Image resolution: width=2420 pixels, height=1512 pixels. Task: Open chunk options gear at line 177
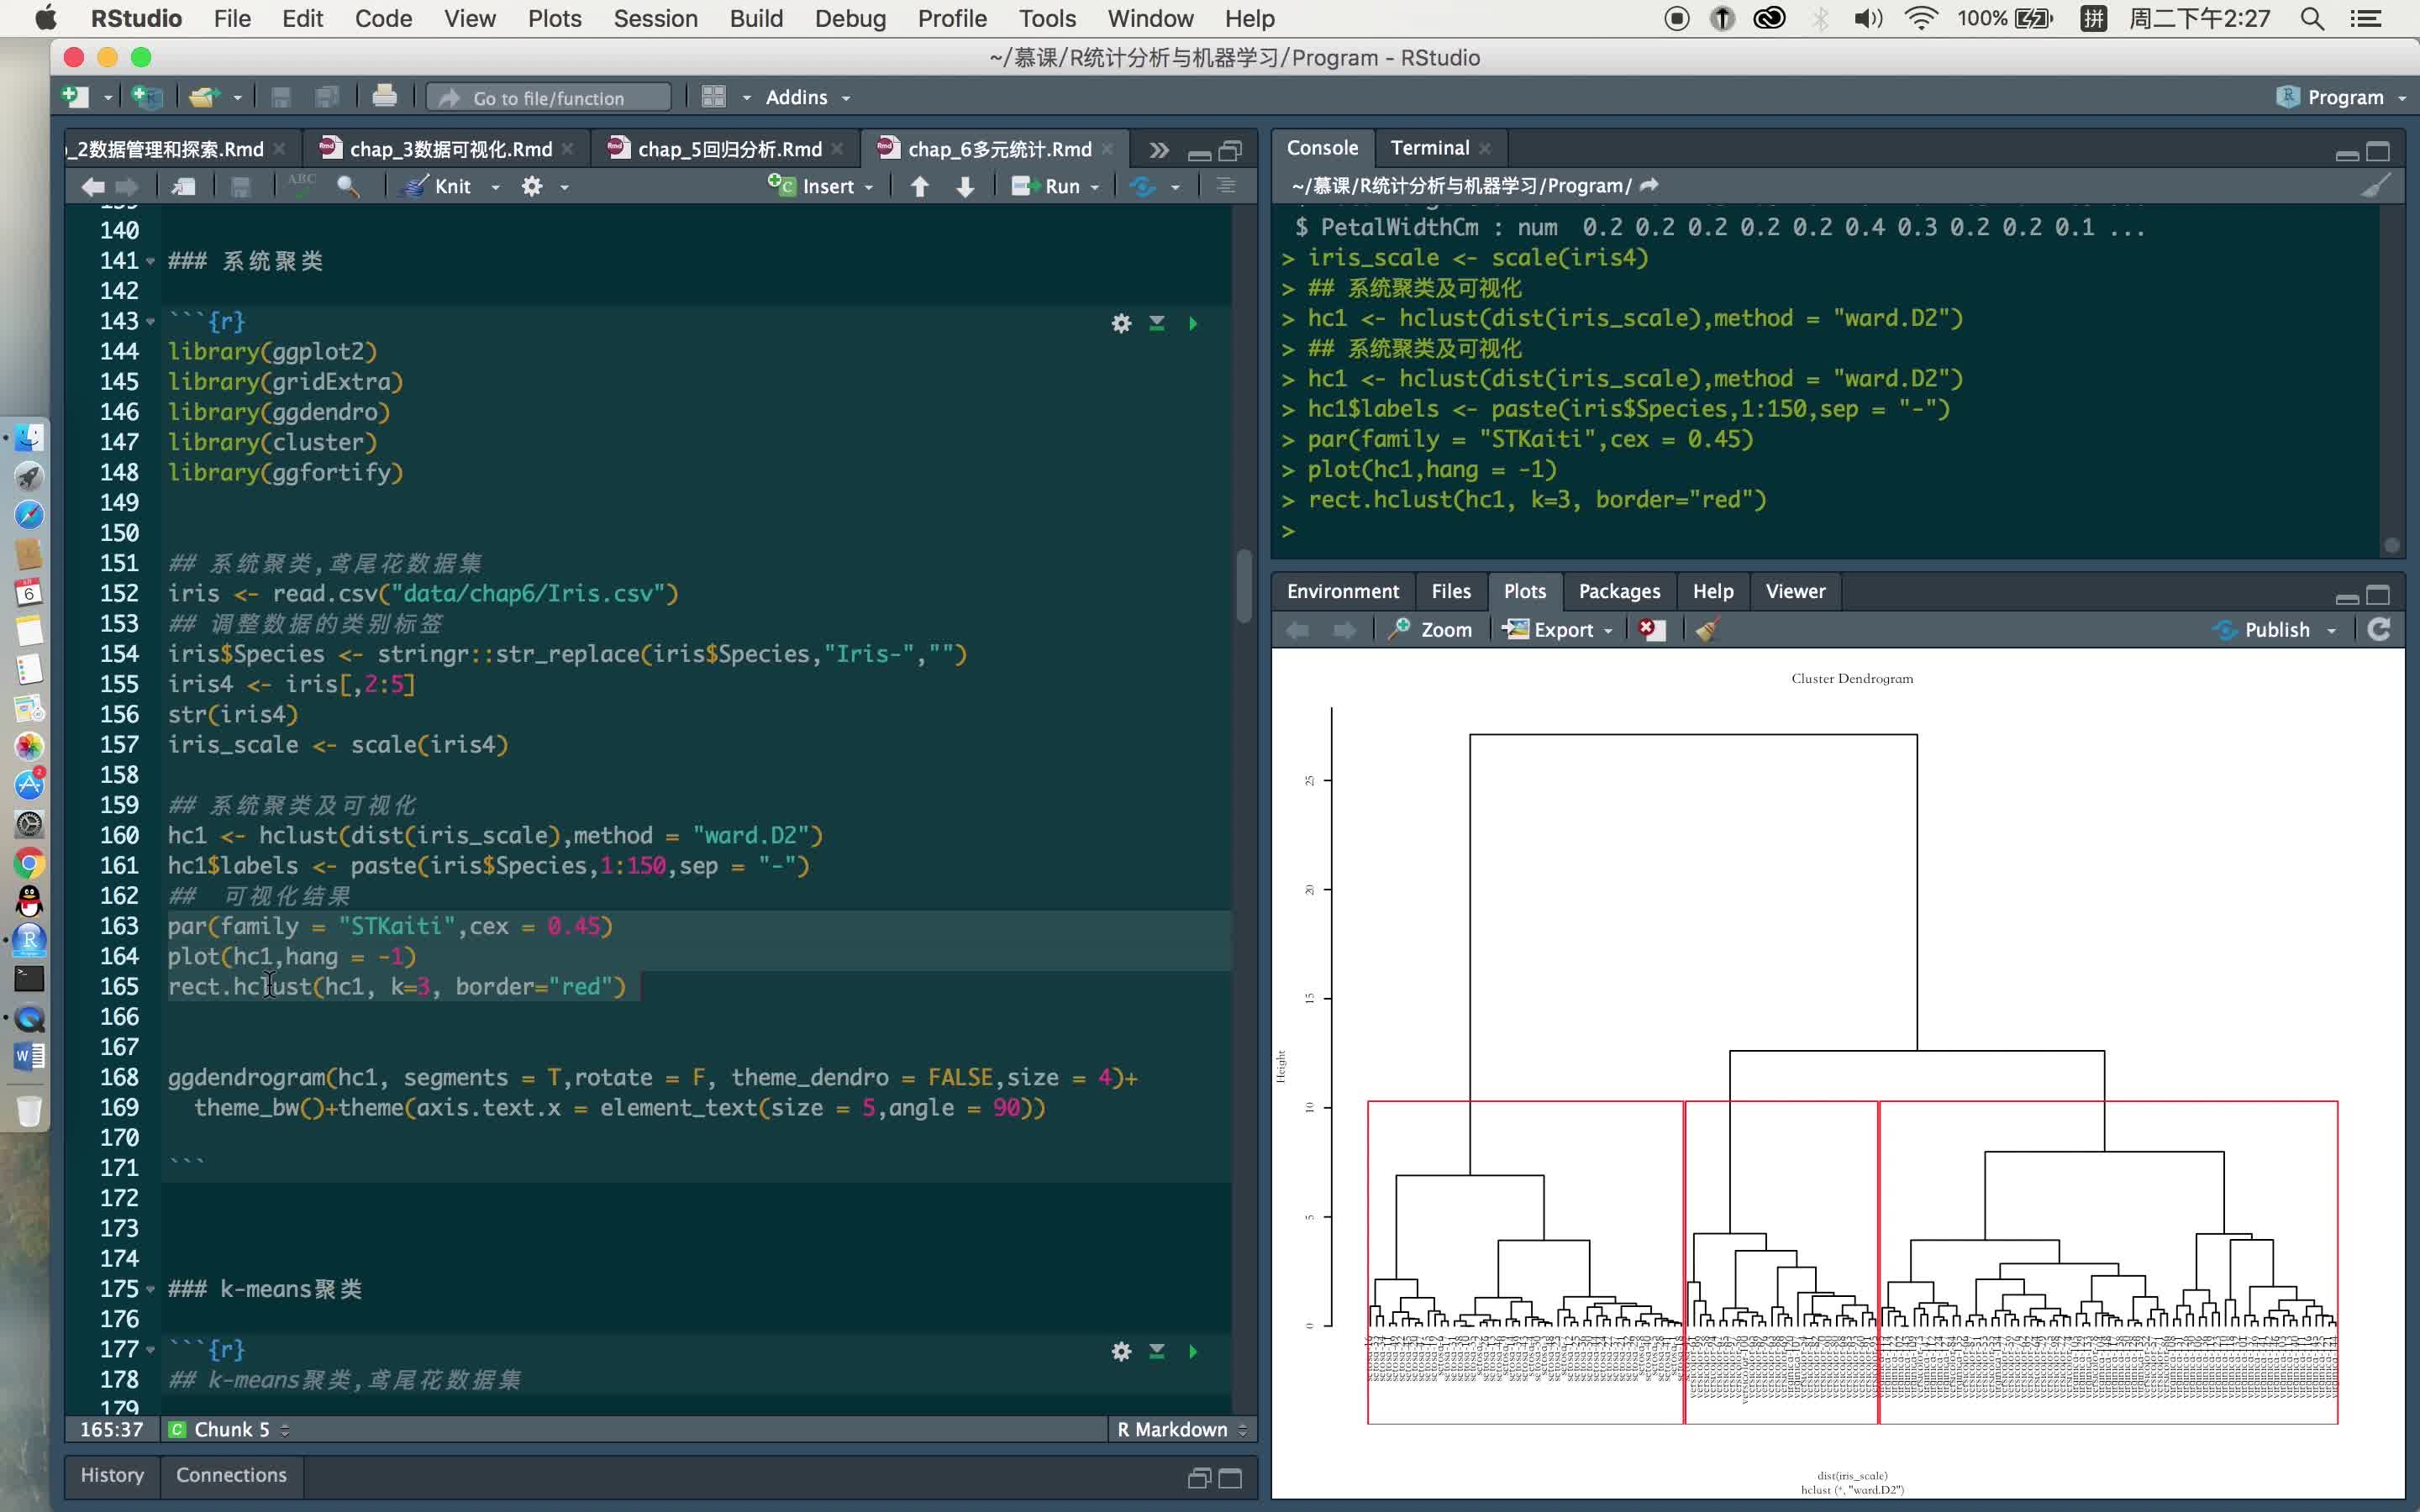(x=1121, y=1351)
